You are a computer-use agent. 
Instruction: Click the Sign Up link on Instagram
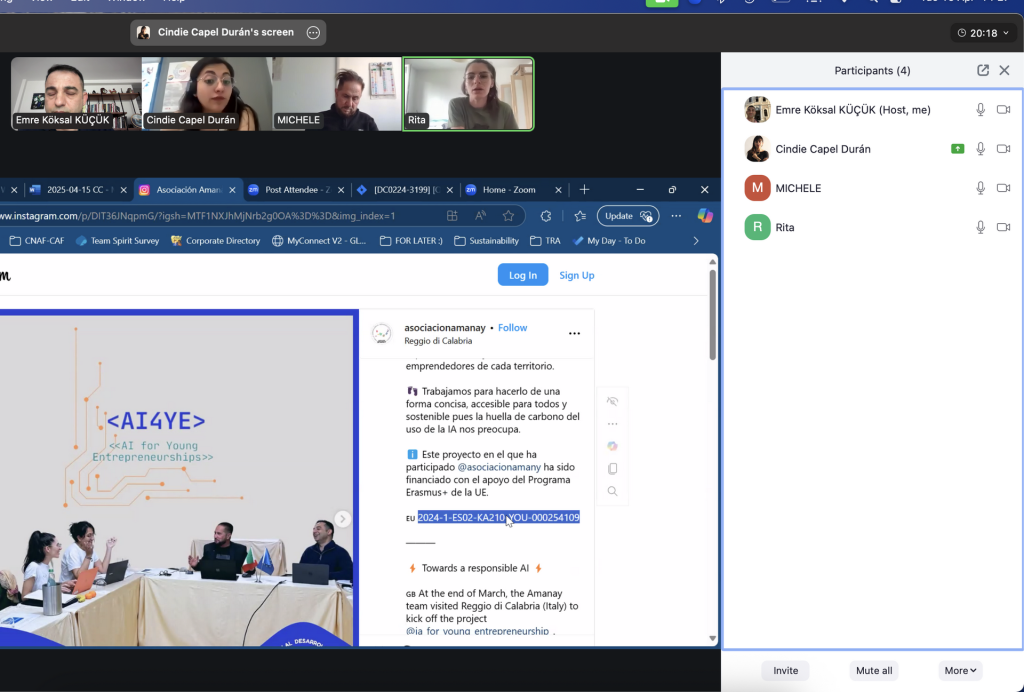(x=577, y=275)
